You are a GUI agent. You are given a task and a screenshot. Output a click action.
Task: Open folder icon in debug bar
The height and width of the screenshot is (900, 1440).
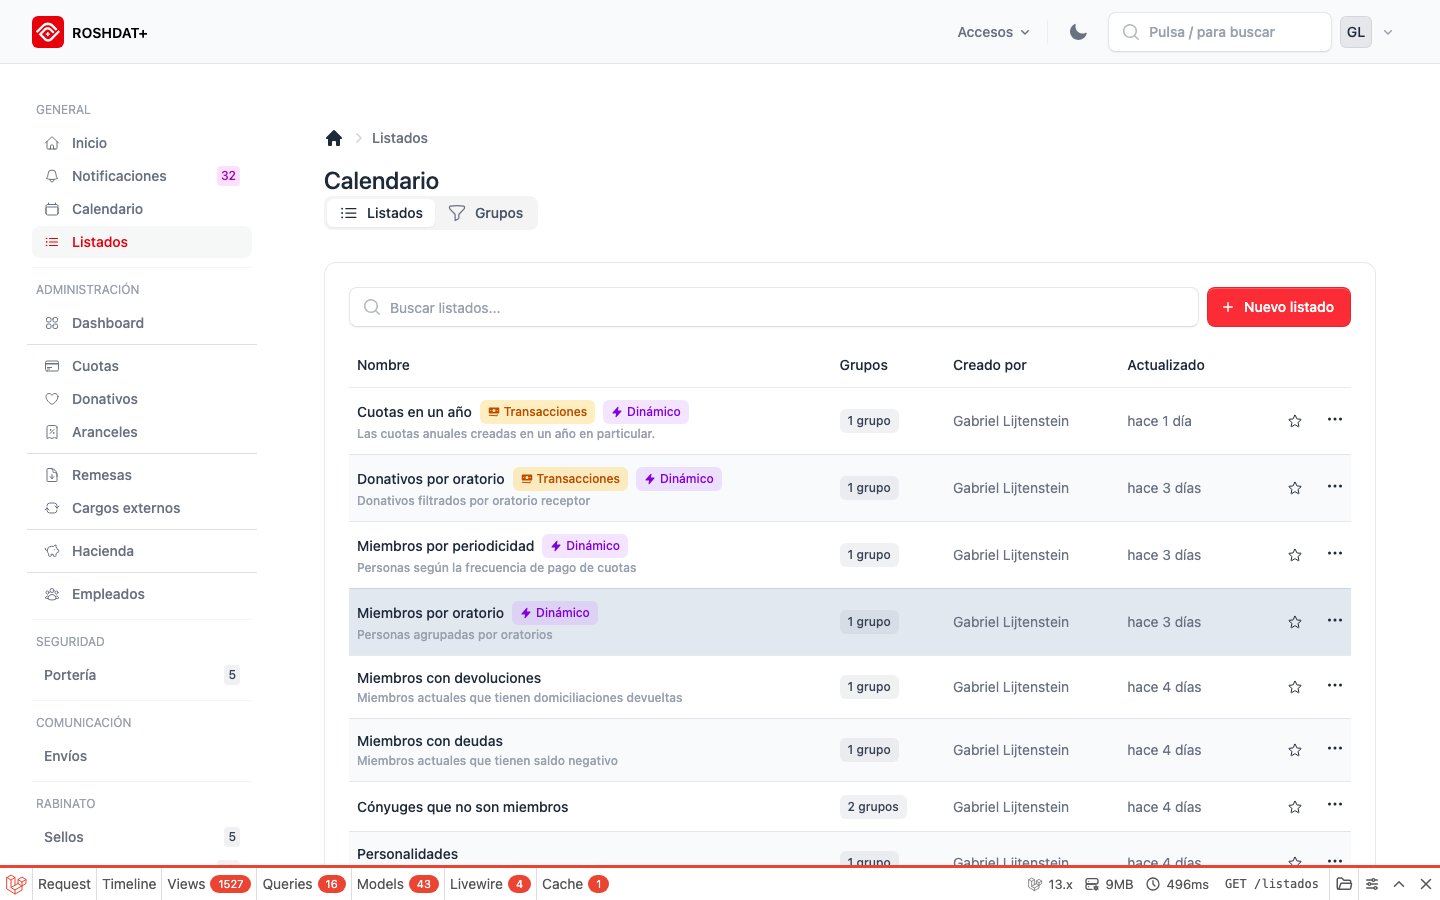tap(1344, 884)
